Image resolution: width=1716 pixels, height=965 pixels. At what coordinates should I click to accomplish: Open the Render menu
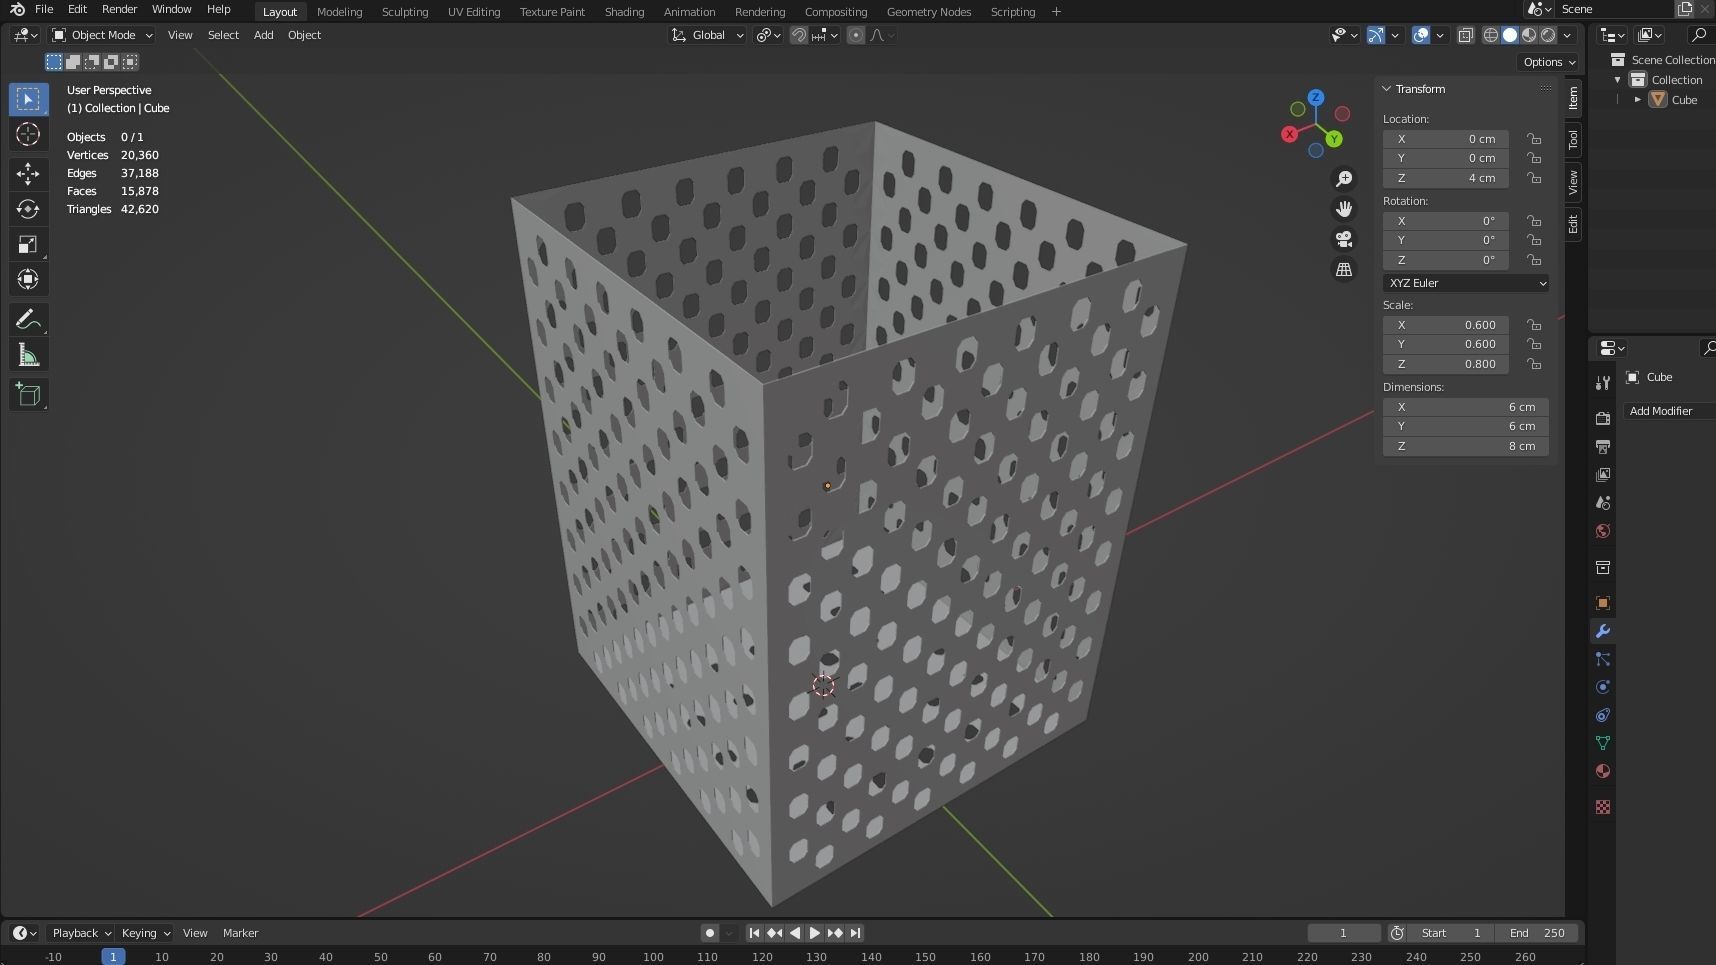tap(119, 9)
